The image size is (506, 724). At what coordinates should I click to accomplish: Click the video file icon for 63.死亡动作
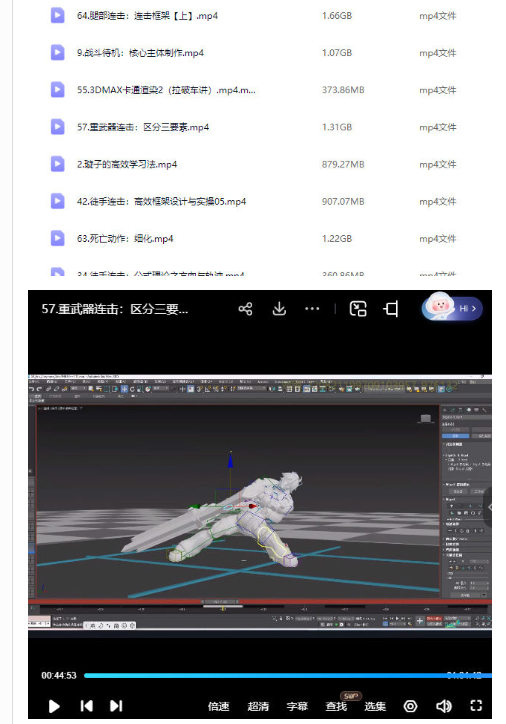pos(57,238)
